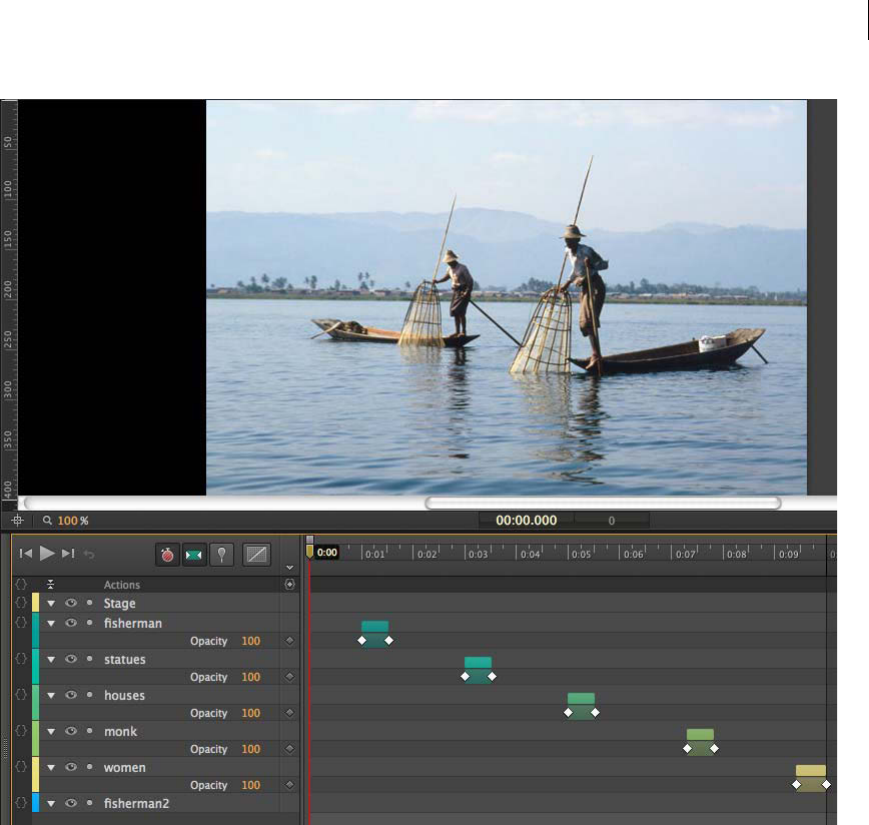Open the Easing options button

pos(257,555)
